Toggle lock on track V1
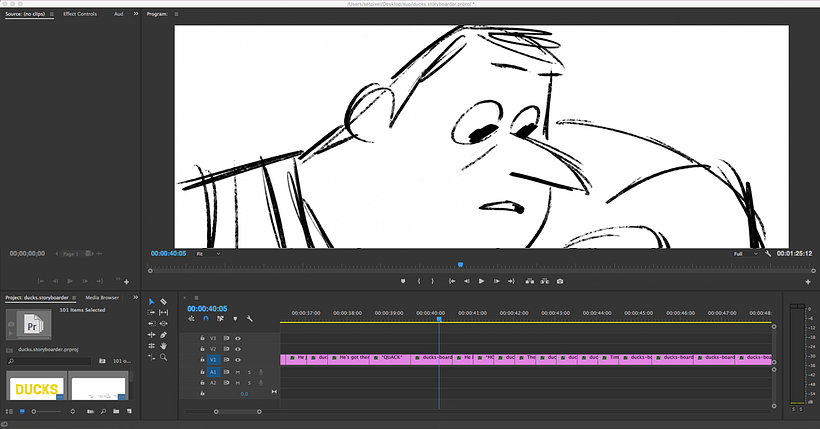The image size is (820, 429). (x=202, y=358)
